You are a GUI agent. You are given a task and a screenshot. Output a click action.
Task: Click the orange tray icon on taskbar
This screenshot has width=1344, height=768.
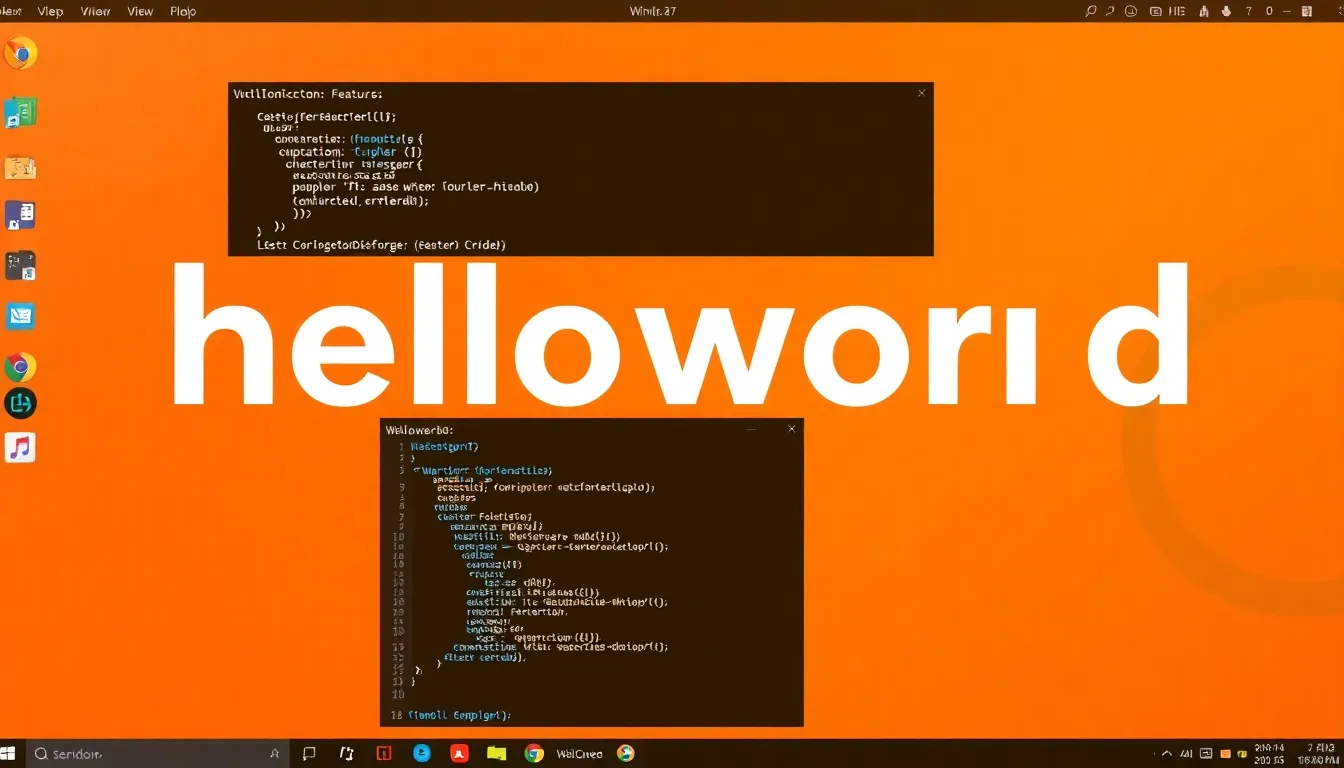coord(1225,754)
